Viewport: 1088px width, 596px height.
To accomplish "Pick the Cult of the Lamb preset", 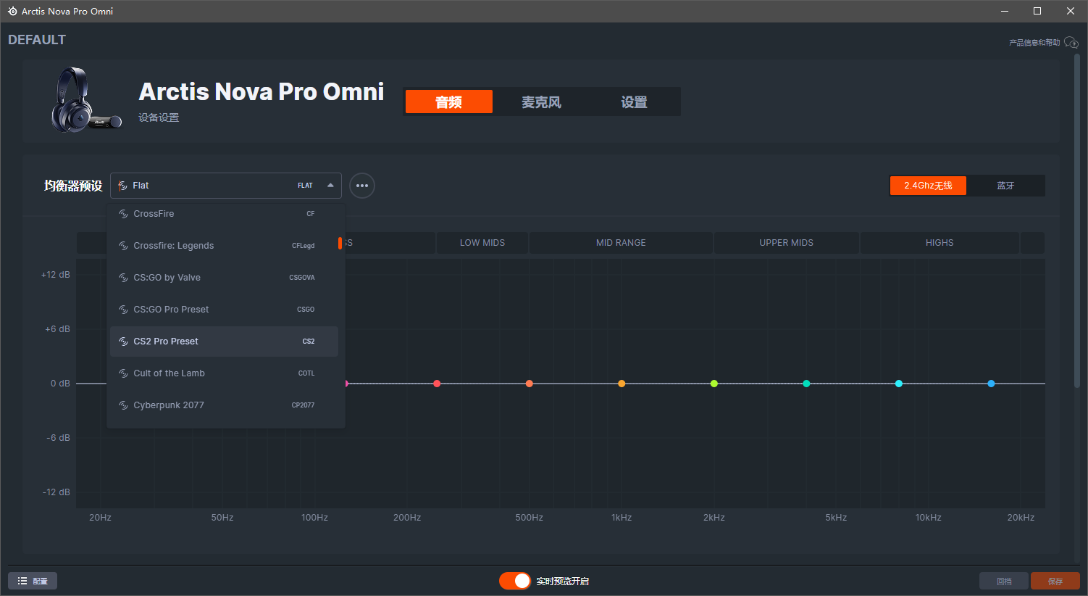I will pos(223,373).
